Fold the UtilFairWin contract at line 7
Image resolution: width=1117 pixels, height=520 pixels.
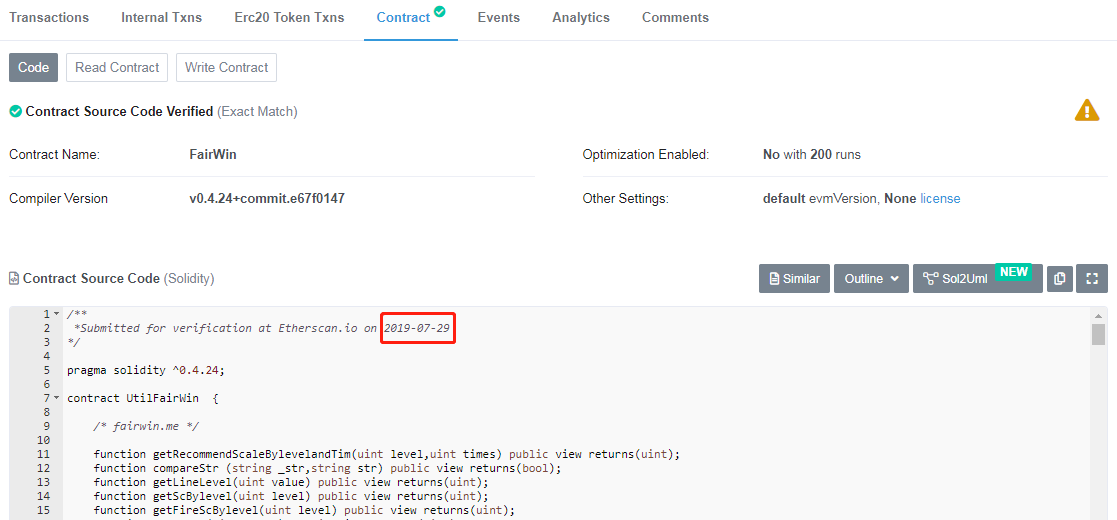click(57, 398)
